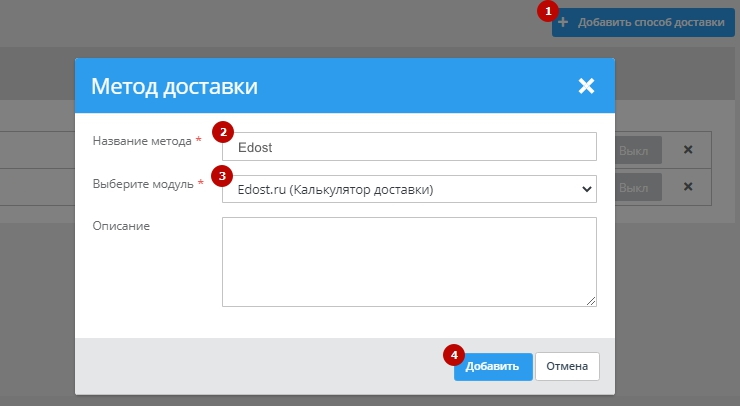
Task: Click the Название метода label
Action: 141,141
